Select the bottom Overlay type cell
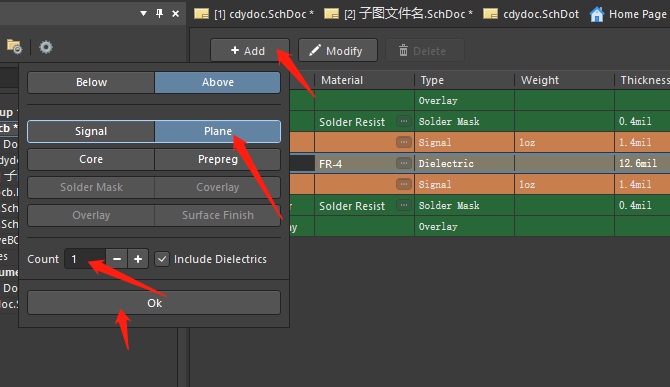This screenshot has height=387, width=670. coord(464,226)
